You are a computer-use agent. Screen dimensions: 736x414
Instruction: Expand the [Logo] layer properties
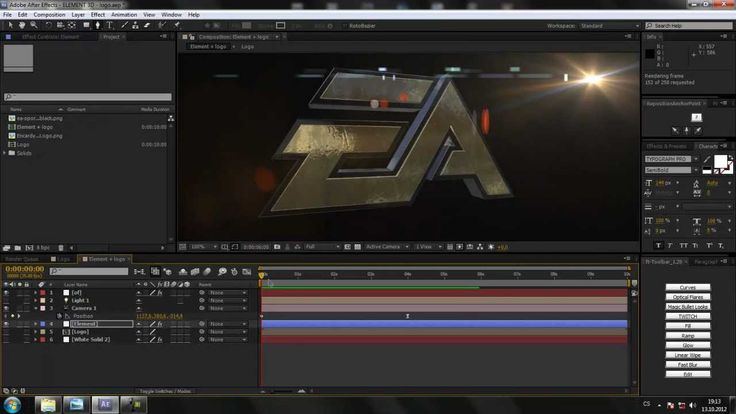tap(35, 332)
